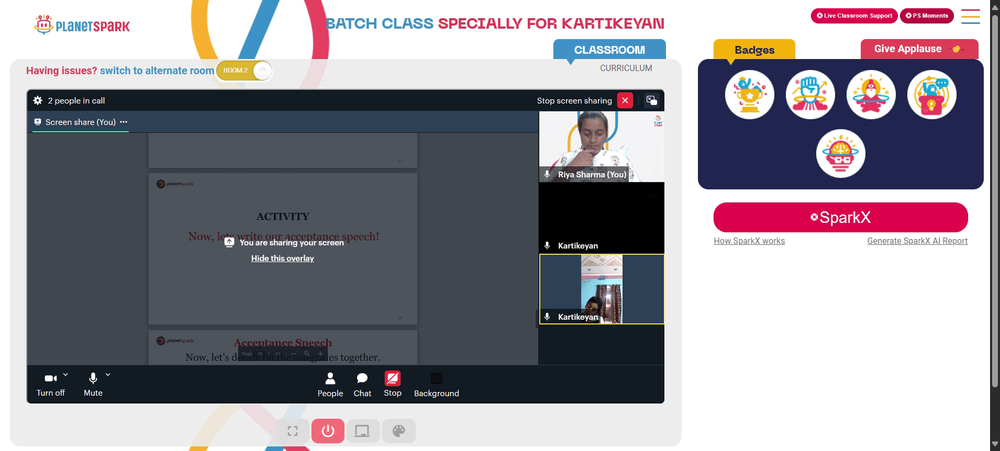This screenshot has height=451, width=1000.
Task: Award the trophy star badge
Action: point(749,94)
